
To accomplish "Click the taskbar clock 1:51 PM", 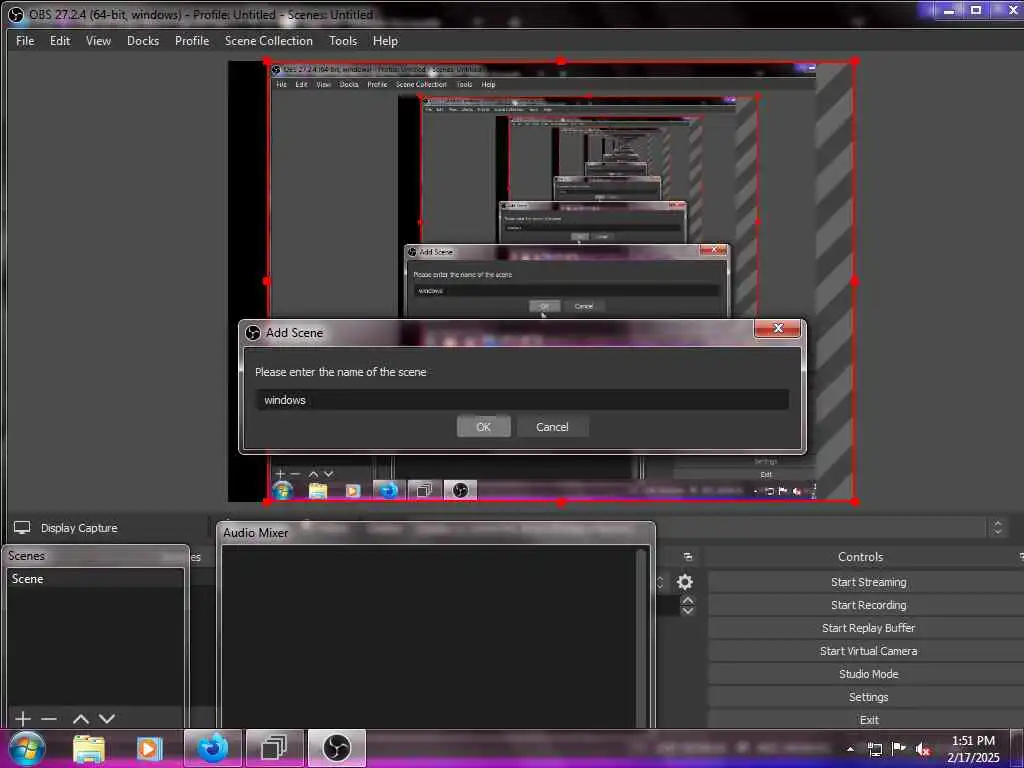I will [x=973, y=741].
